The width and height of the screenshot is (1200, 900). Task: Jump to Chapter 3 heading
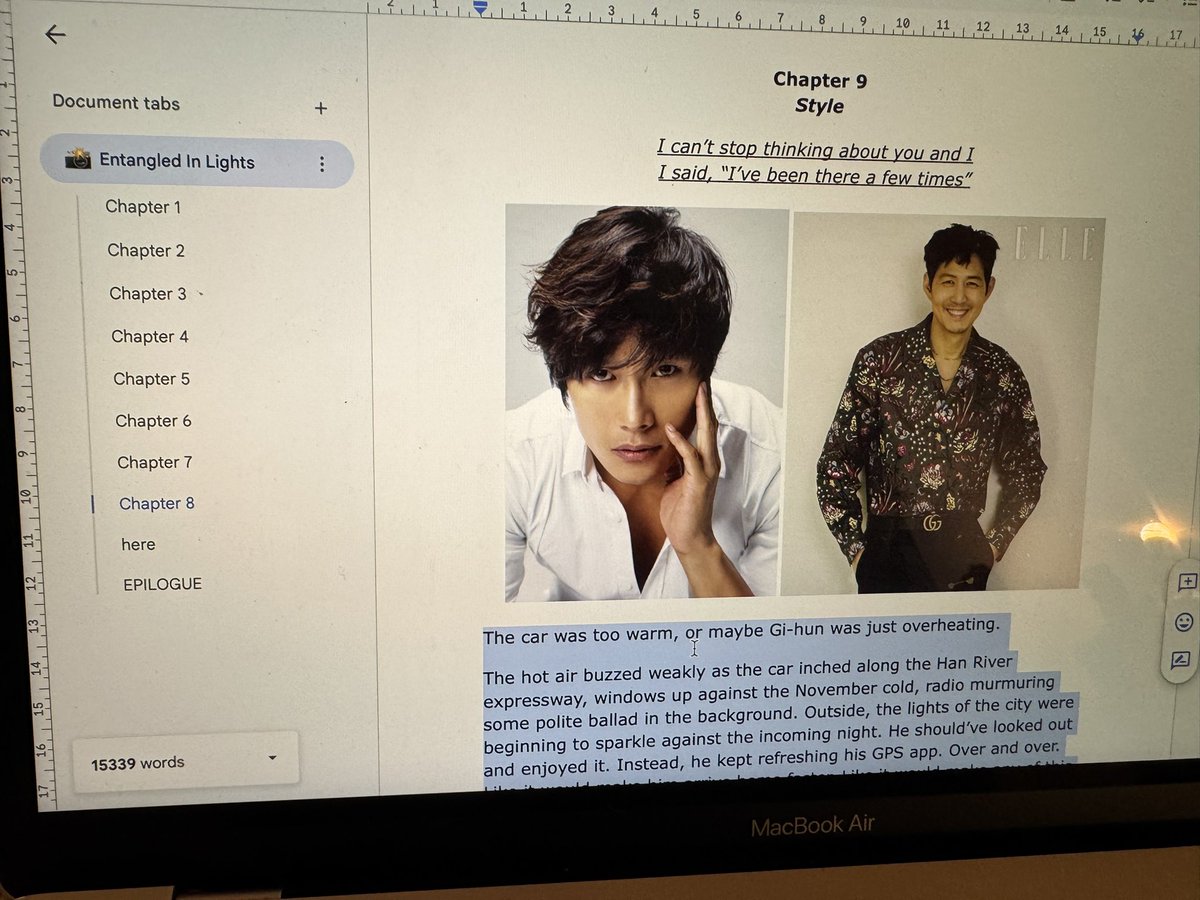click(x=148, y=294)
